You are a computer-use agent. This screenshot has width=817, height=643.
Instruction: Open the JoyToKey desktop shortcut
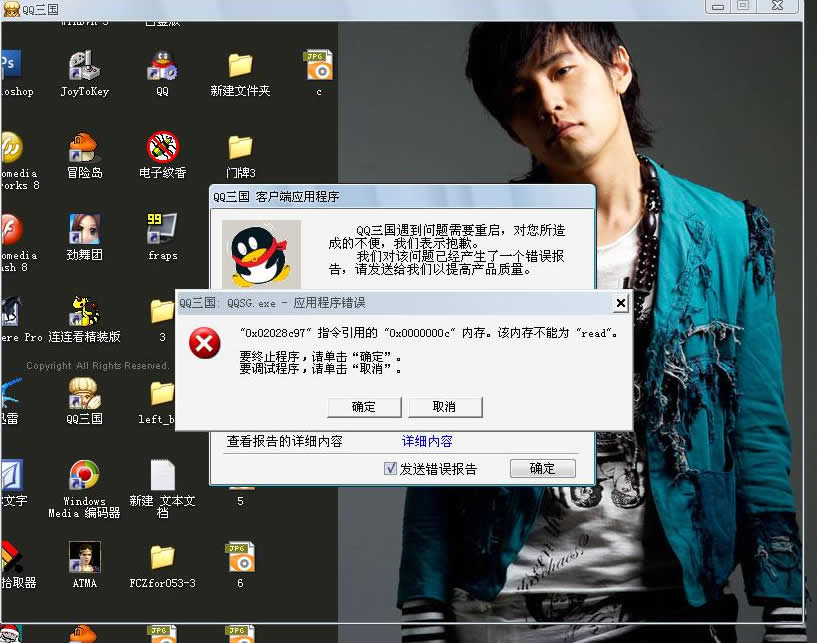click(x=84, y=66)
